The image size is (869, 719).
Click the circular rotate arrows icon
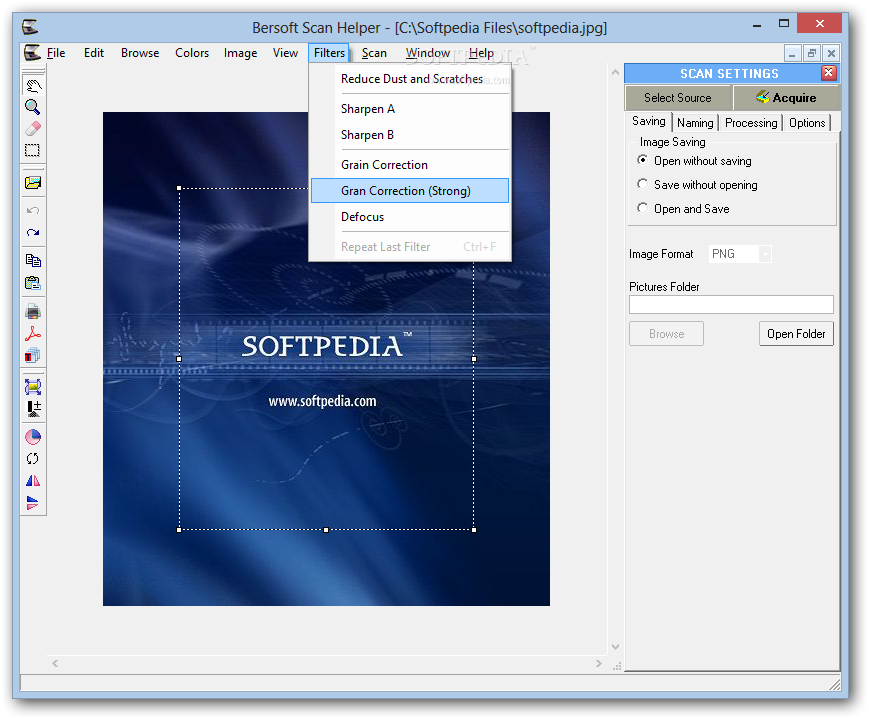click(33, 458)
